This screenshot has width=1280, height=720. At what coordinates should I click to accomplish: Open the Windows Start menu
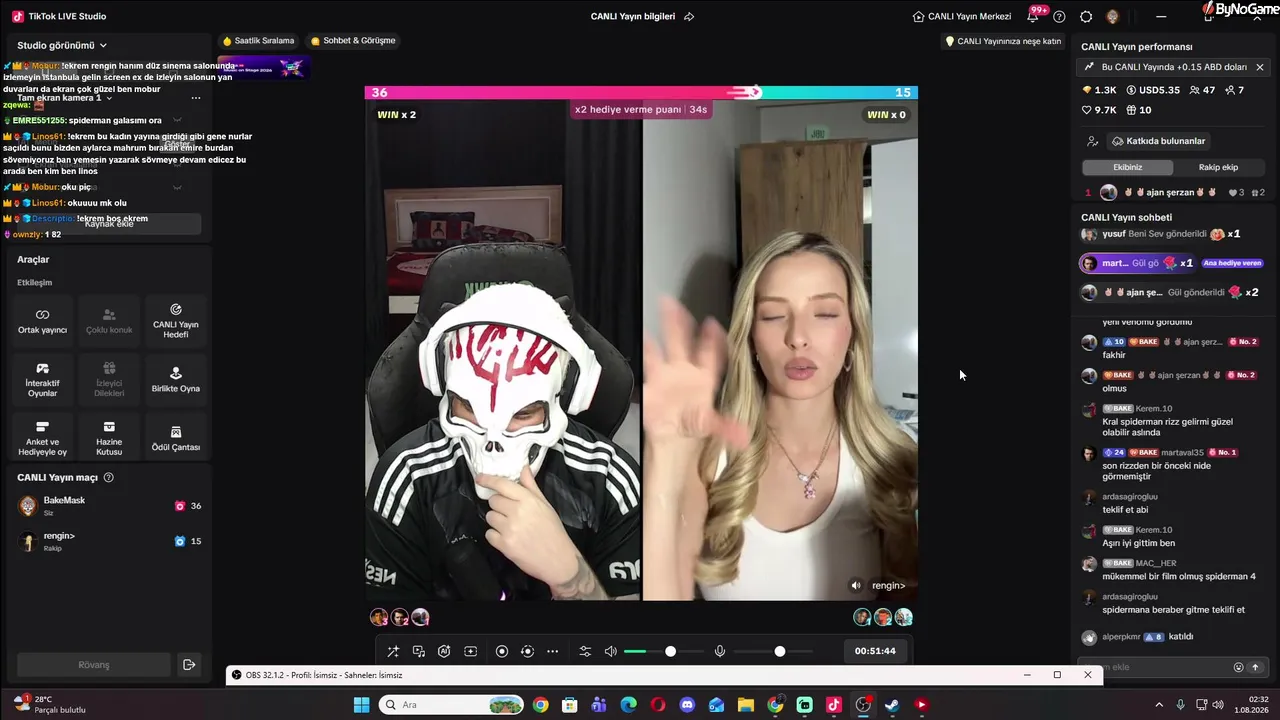tap(361, 705)
